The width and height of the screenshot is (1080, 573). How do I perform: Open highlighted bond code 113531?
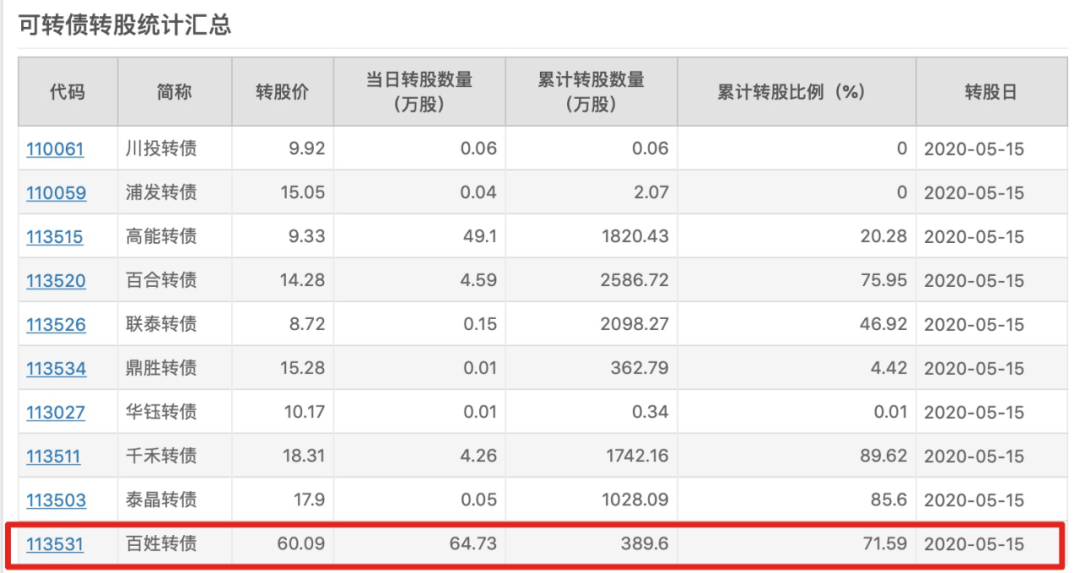pos(54,544)
